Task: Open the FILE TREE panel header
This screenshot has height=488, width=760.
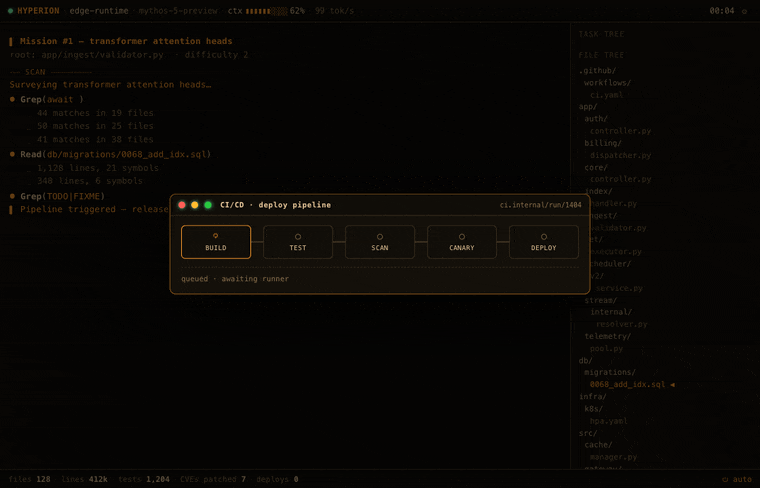Action: pyautogui.click(x=601, y=55)
